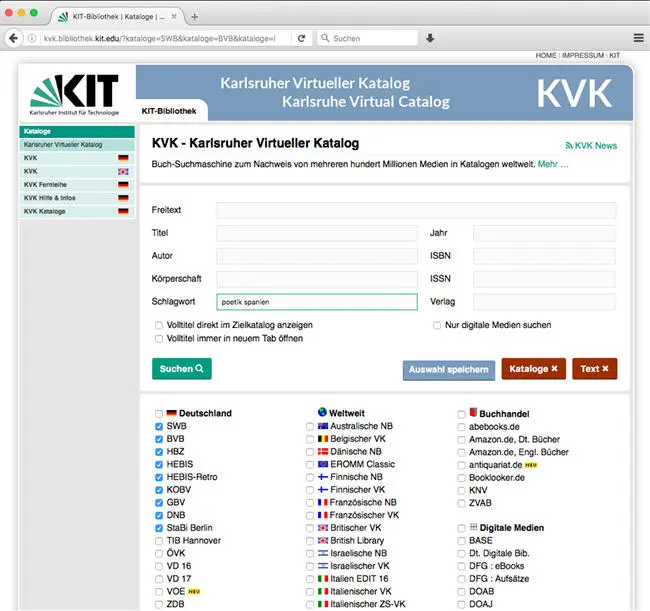This screenshot has height=611, width=650.
Task: Uncheck the SWB catalog checkbox
Action: pos(159,426)
